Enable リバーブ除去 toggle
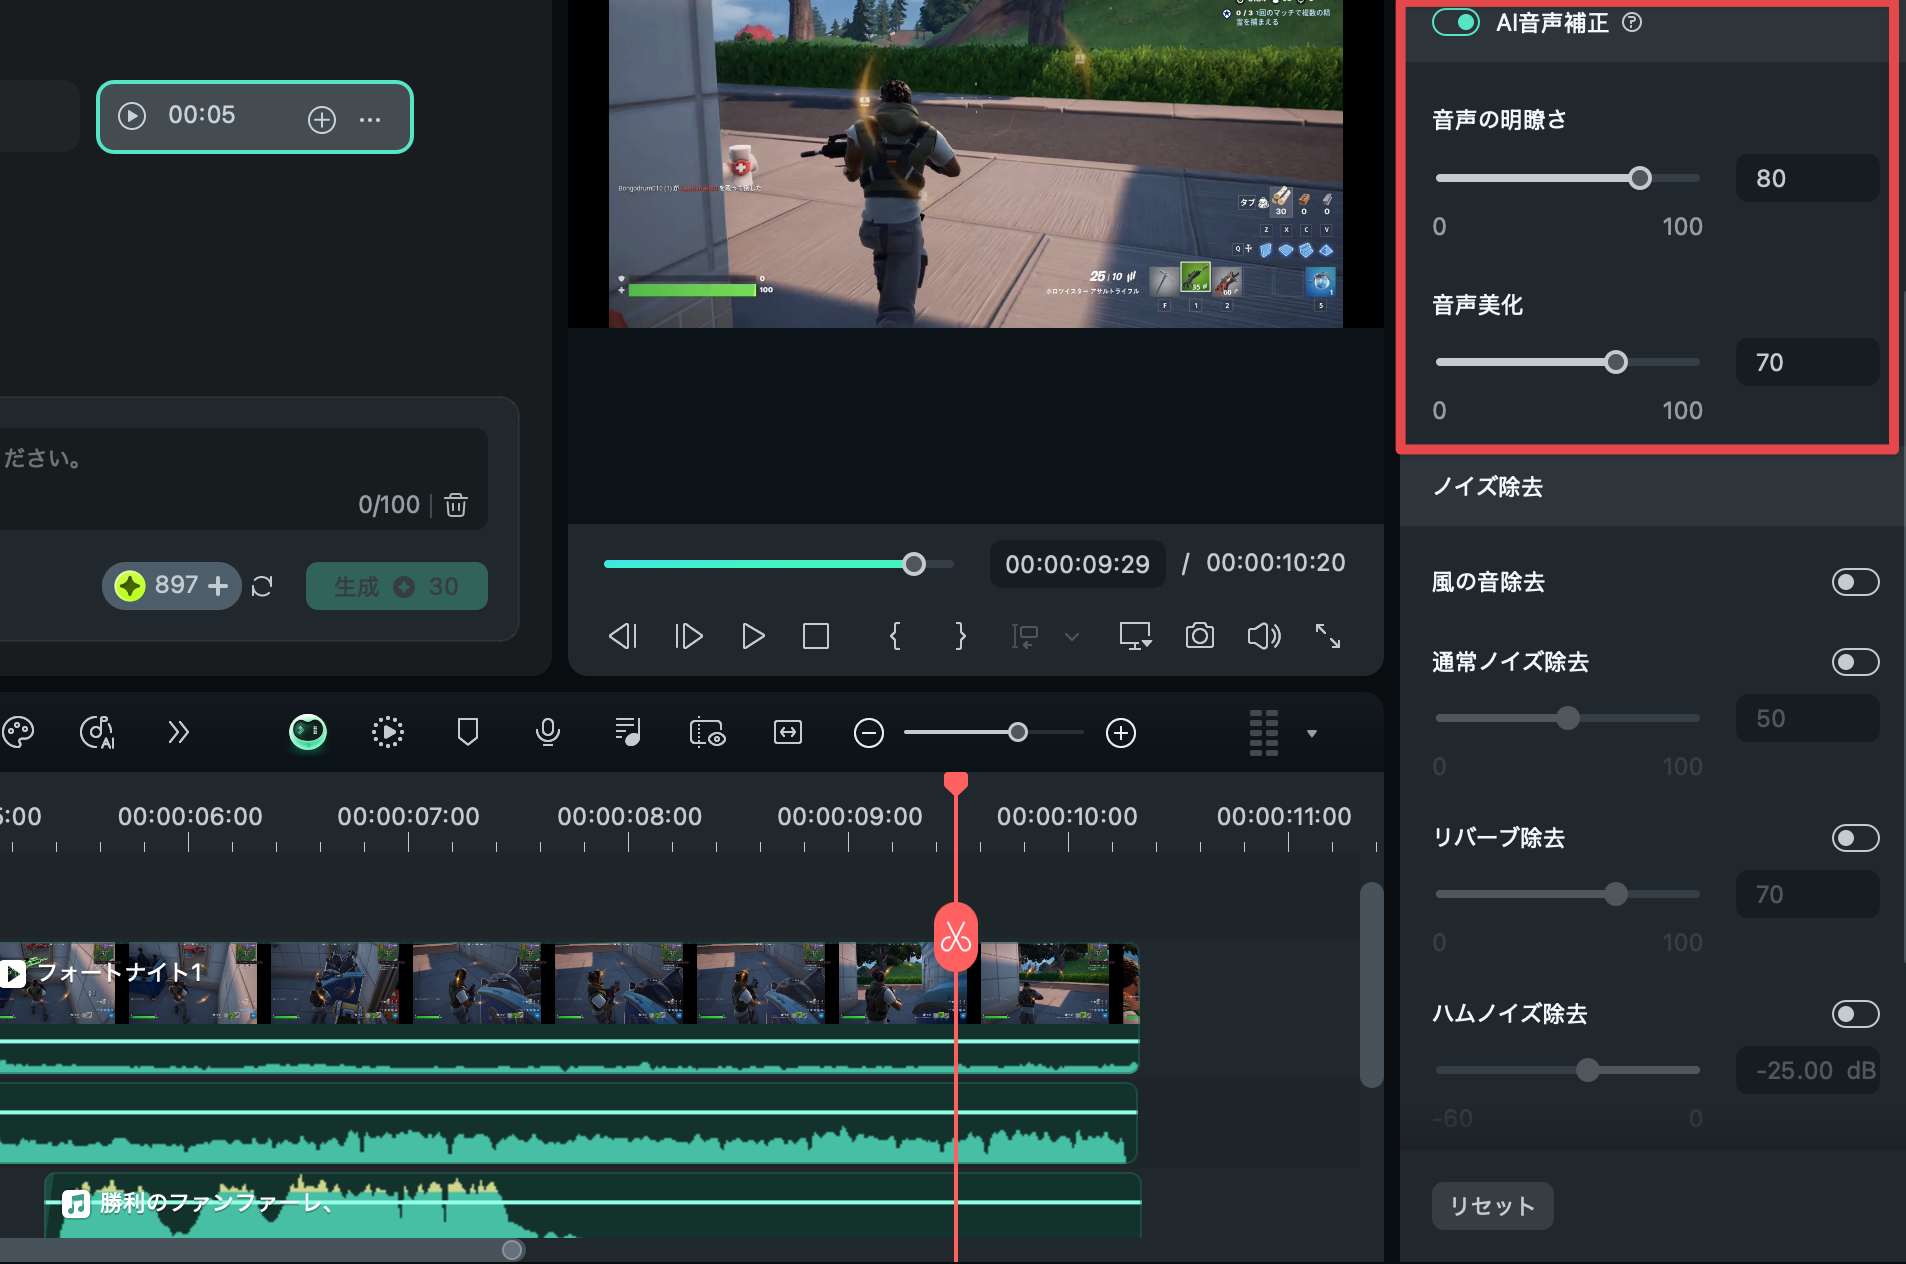This screenshot has width=1906, height=1264. (x=1855, y=838)
